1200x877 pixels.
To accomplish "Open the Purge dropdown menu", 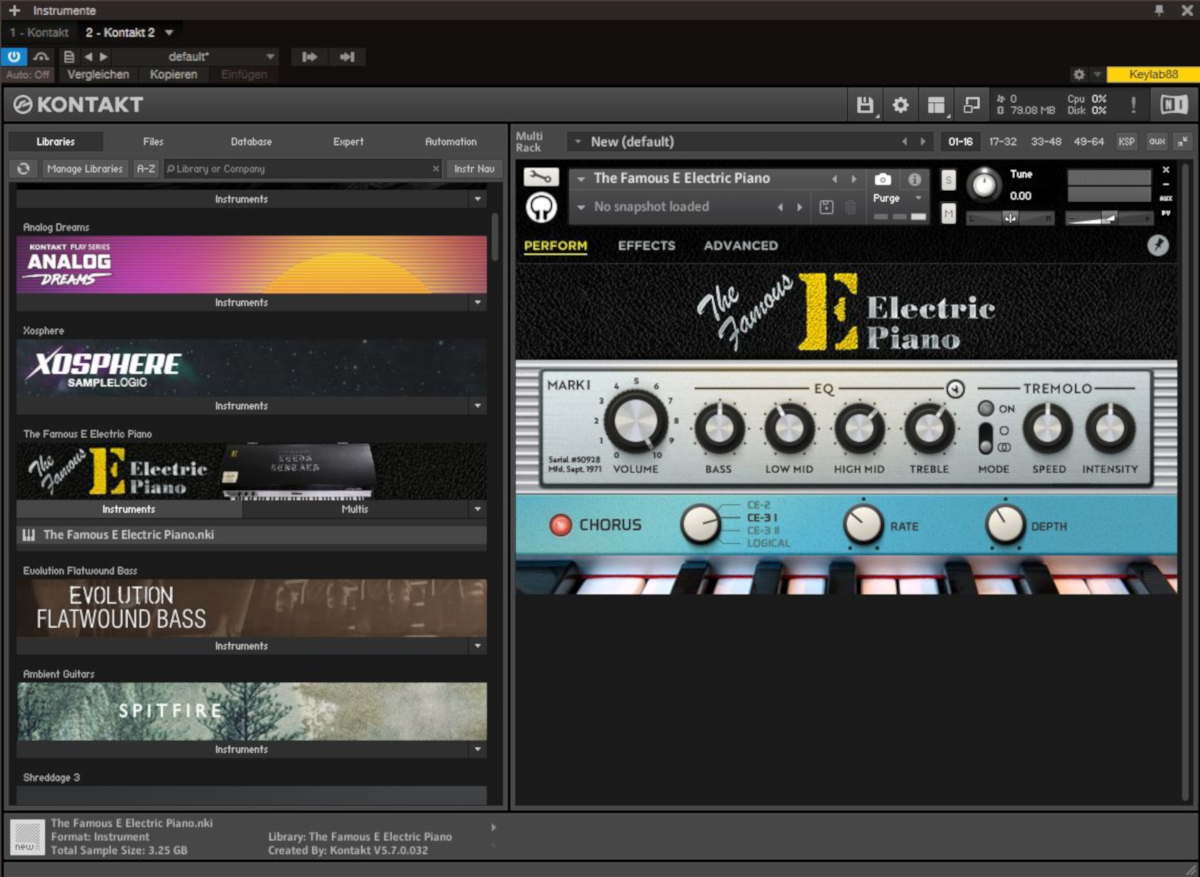I will point(918,198).
